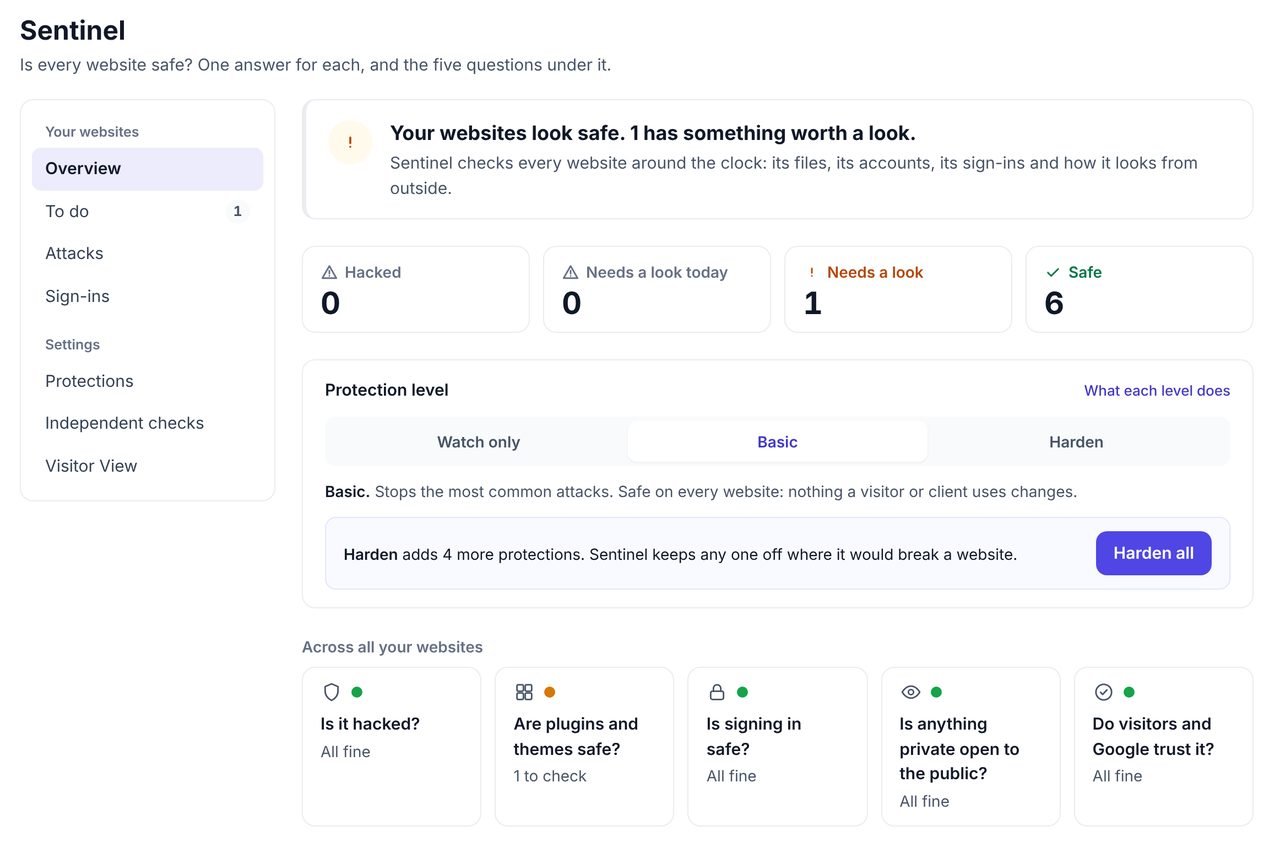The image size is (1280, 842).
Task: Click the circled check icon on the visitors trust card
Action: tap(1103, 692)
